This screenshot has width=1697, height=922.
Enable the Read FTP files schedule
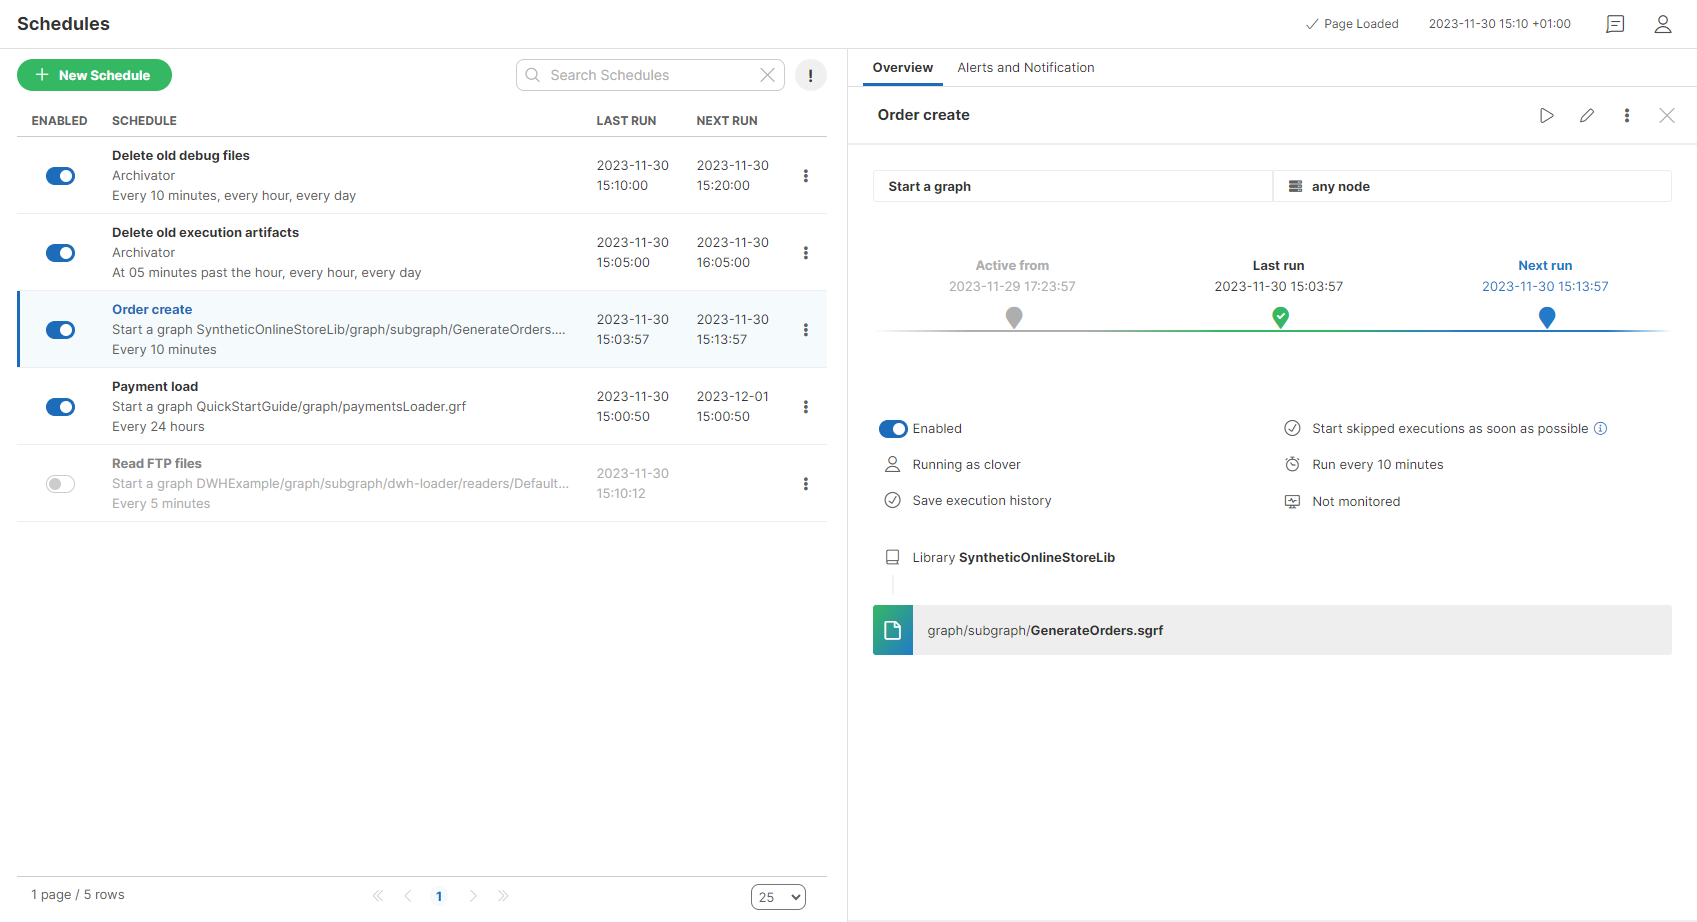click(x=61, y=484)
